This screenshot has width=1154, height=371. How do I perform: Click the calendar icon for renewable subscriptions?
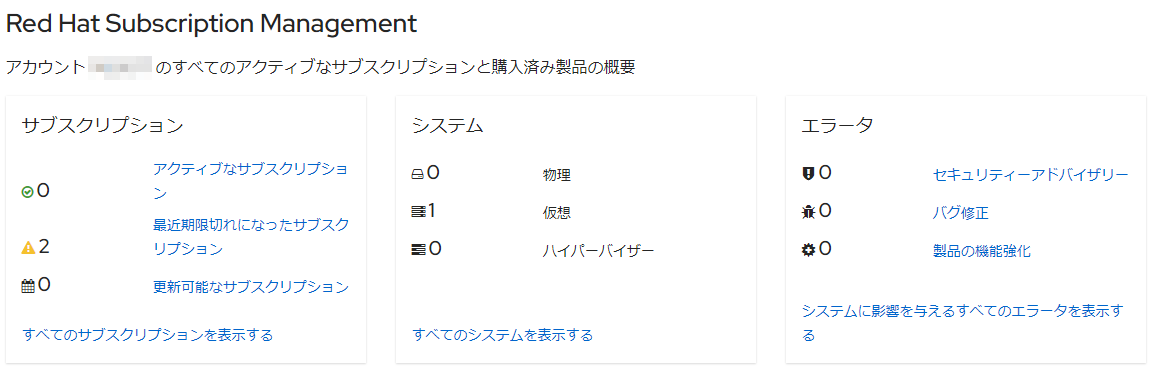pos(28,286)
